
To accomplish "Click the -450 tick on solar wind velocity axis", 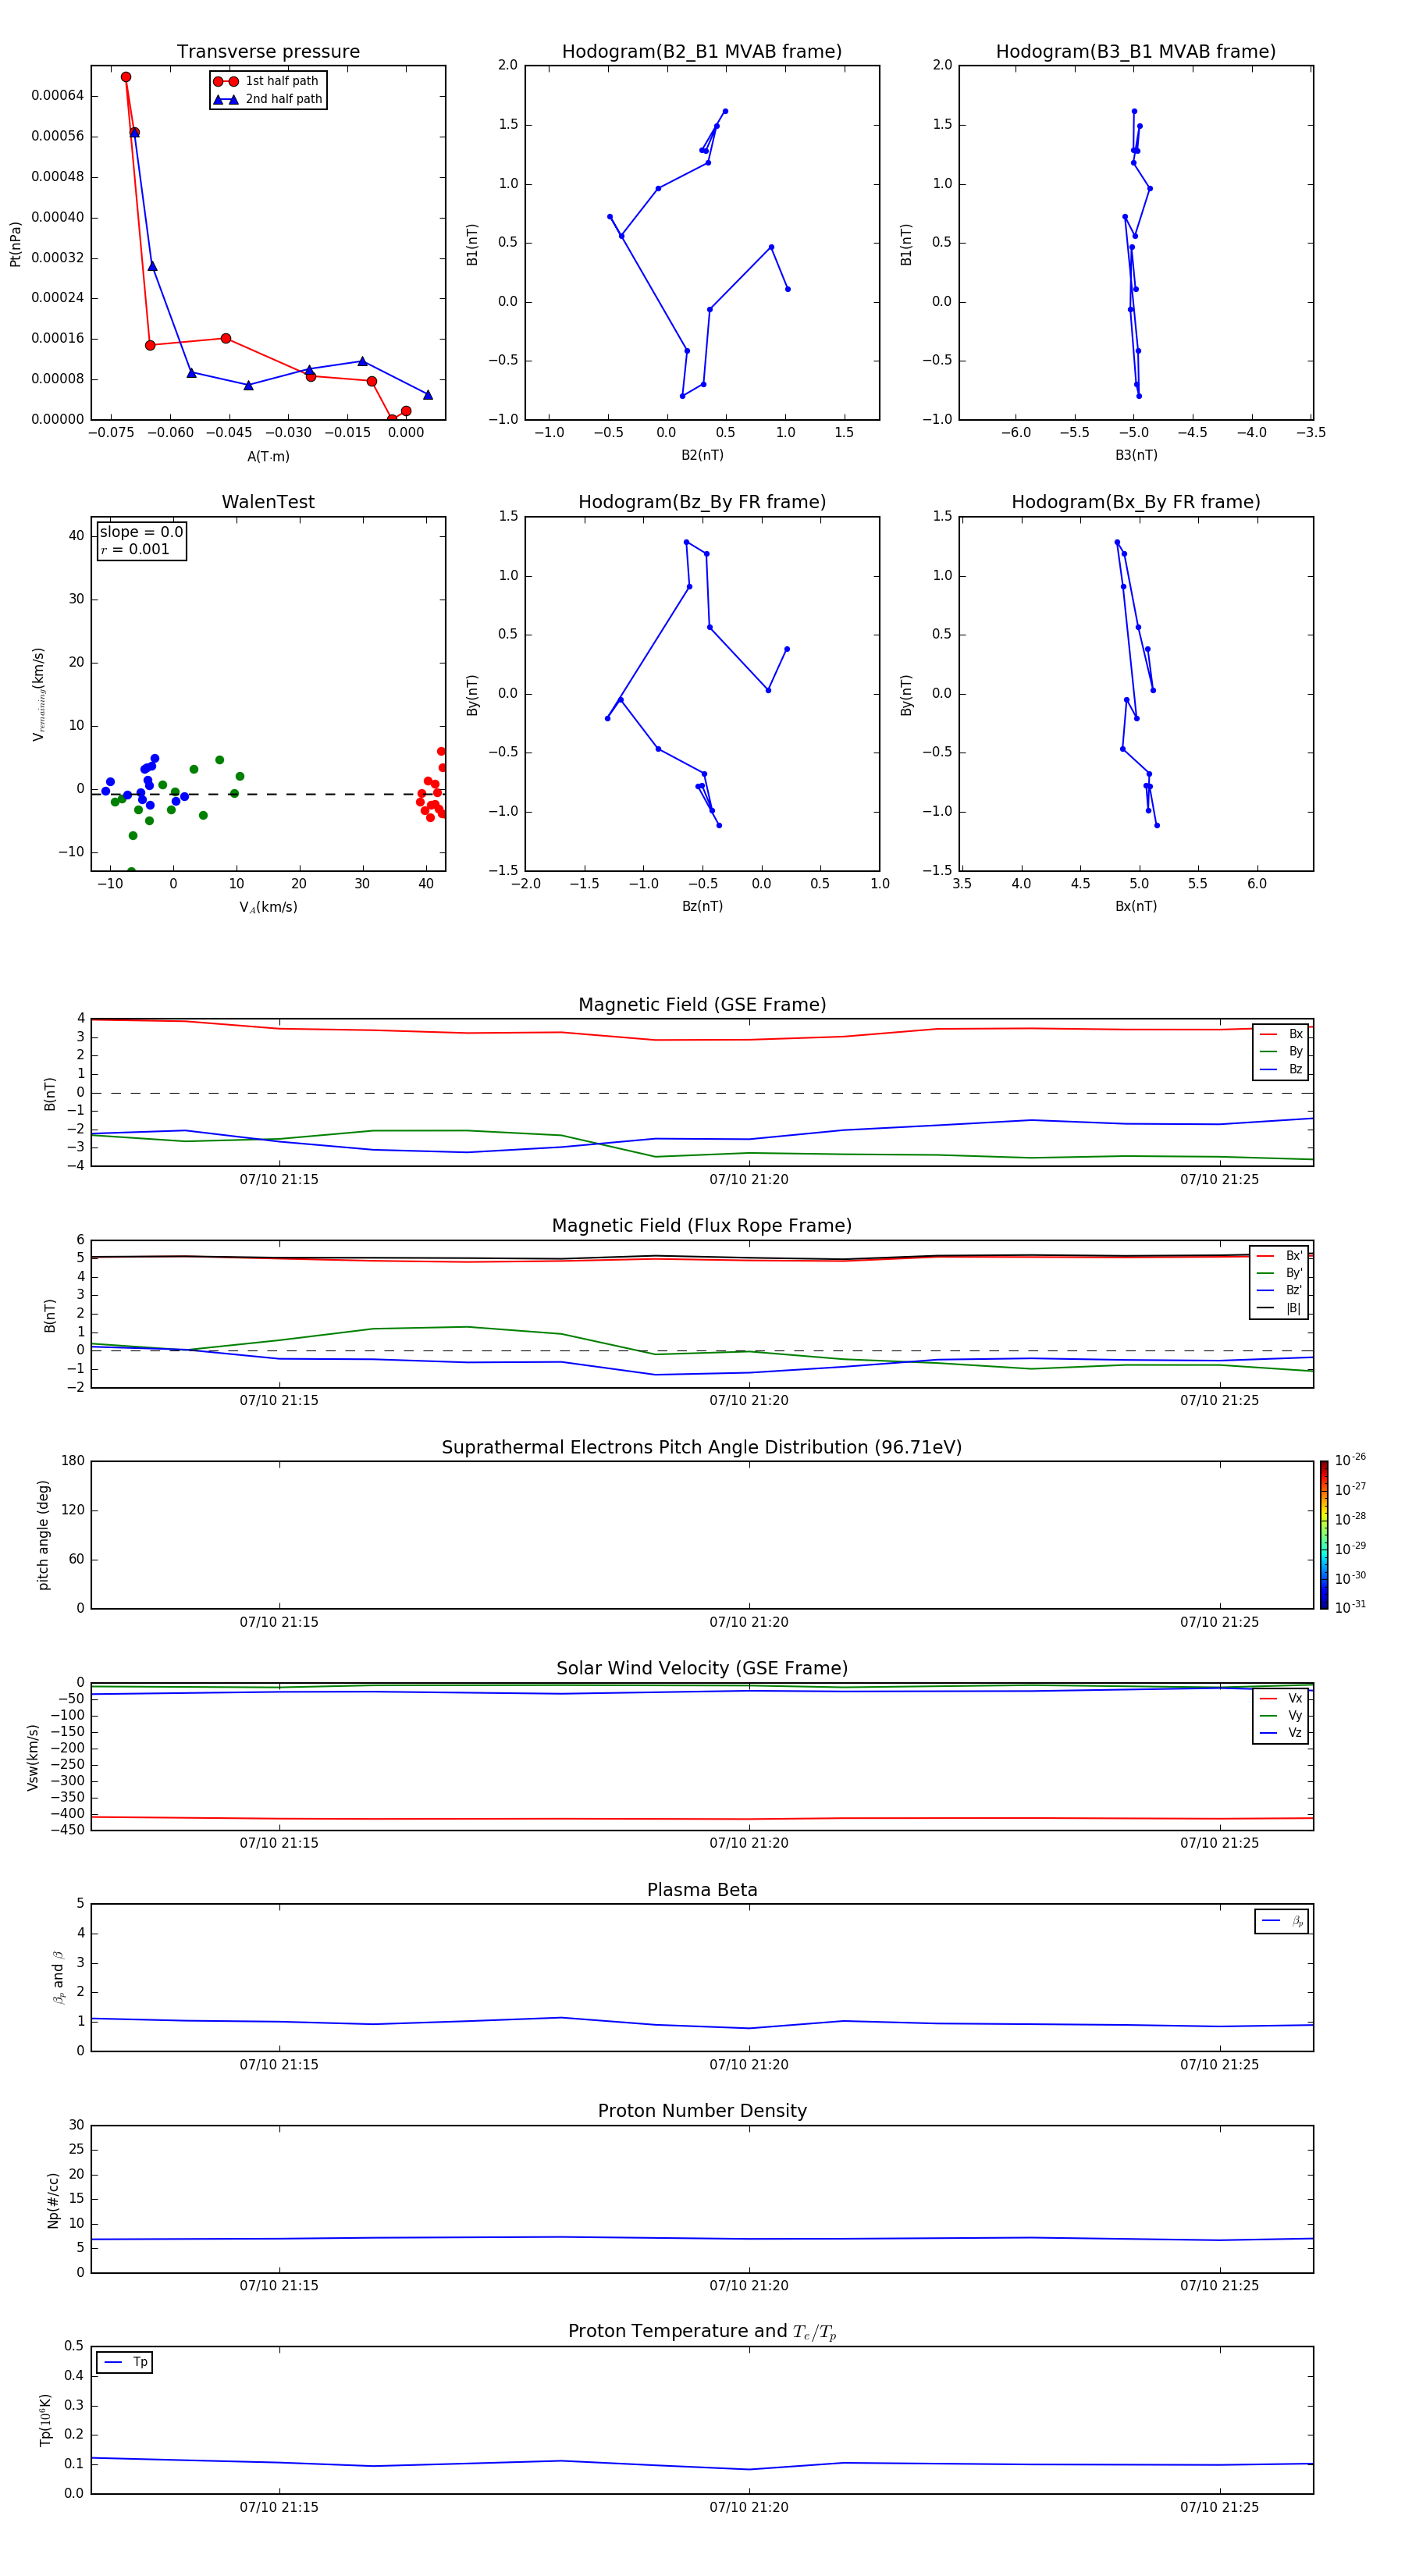I will click(x=69, y=1830).
